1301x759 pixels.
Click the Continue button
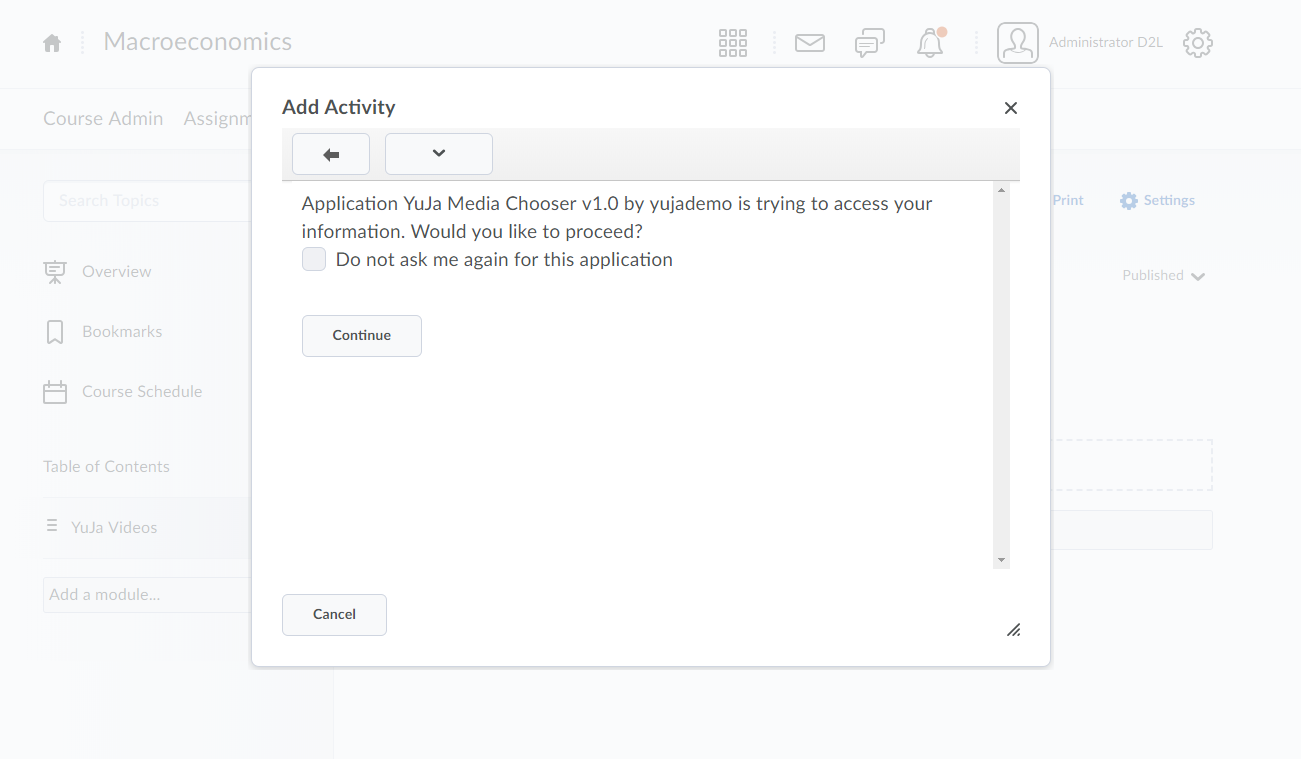362,336
